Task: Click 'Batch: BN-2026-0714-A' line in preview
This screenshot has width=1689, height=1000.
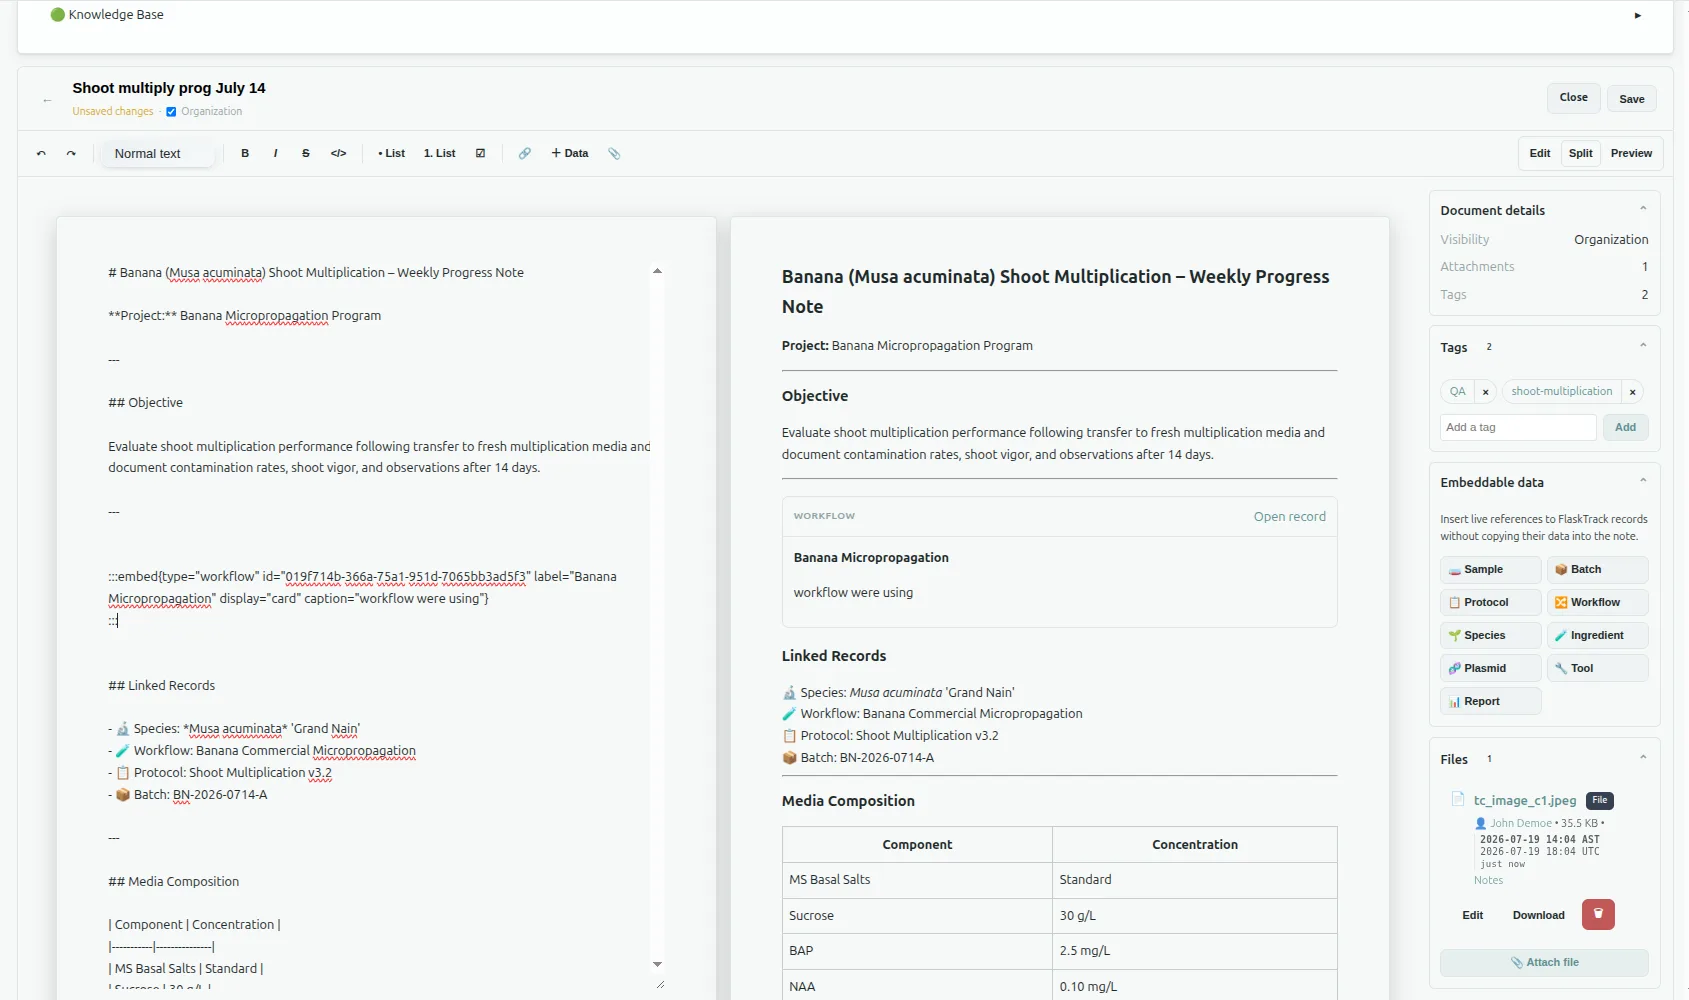Action: (858, 758)
